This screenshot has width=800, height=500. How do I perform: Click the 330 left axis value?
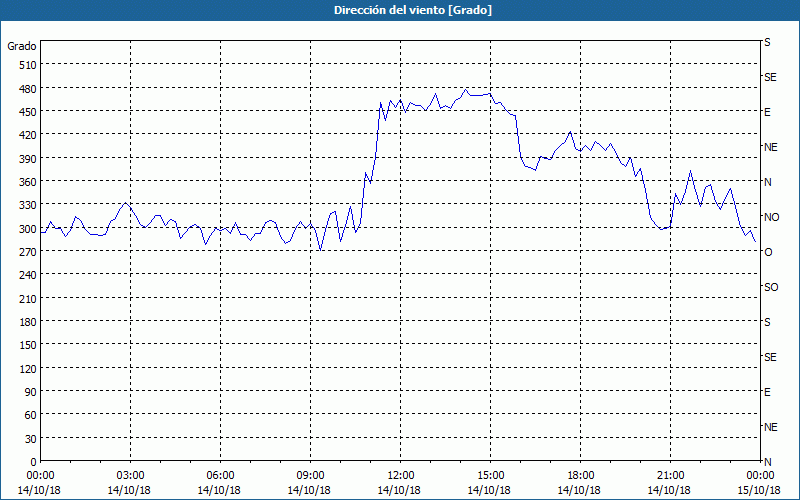click(x=28, y=205)
